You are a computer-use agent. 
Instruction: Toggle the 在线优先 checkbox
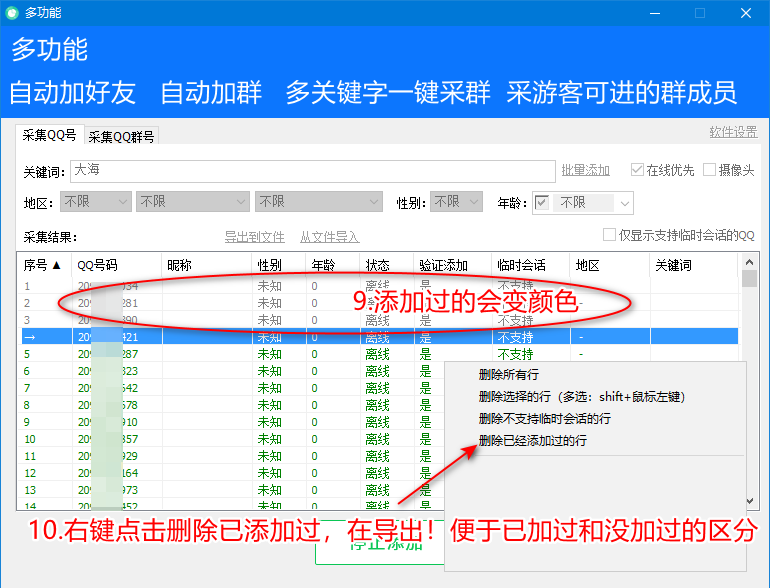tap(637, 170)
